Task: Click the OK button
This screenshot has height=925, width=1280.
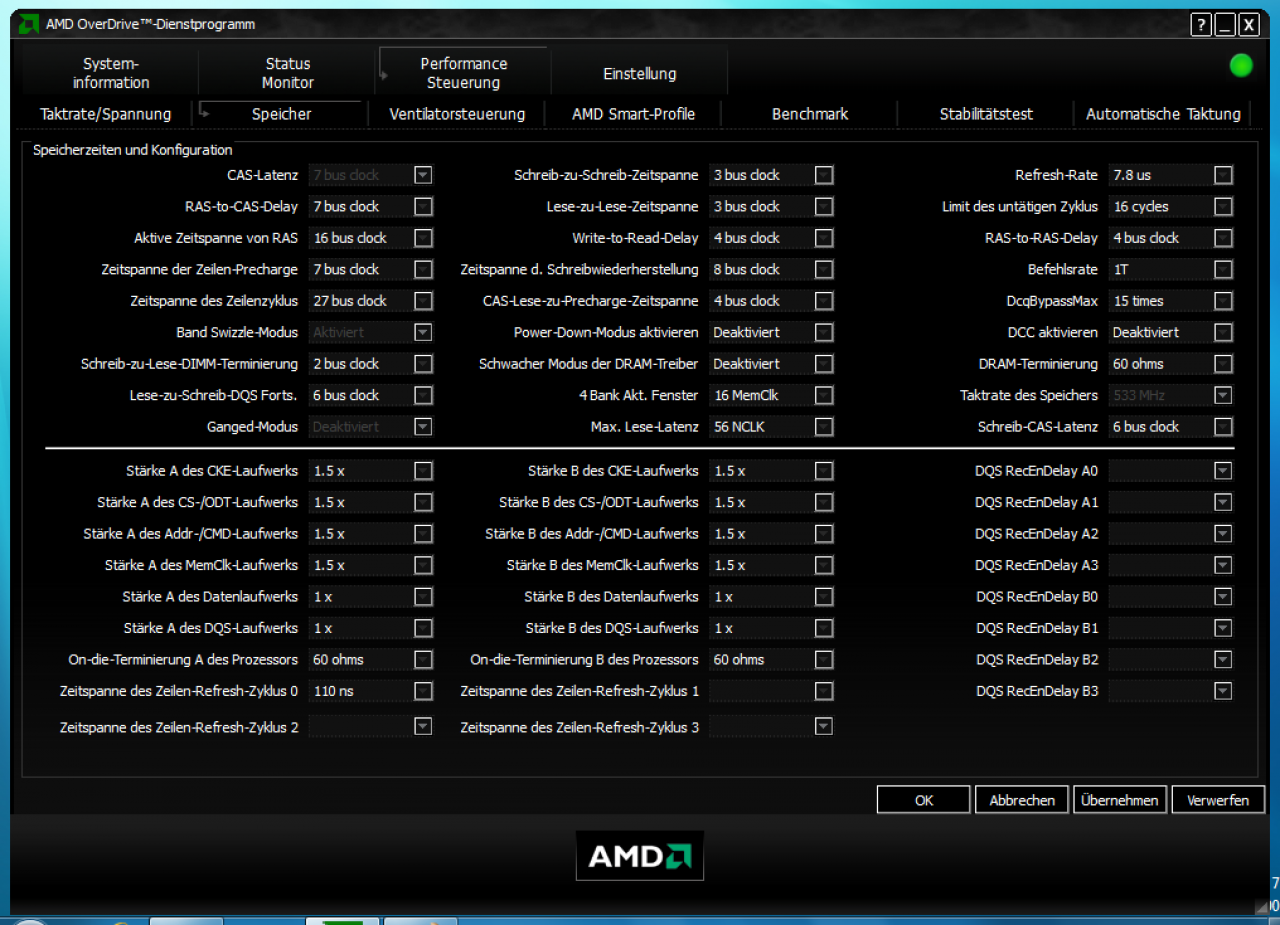Action: tap(924, 800)
